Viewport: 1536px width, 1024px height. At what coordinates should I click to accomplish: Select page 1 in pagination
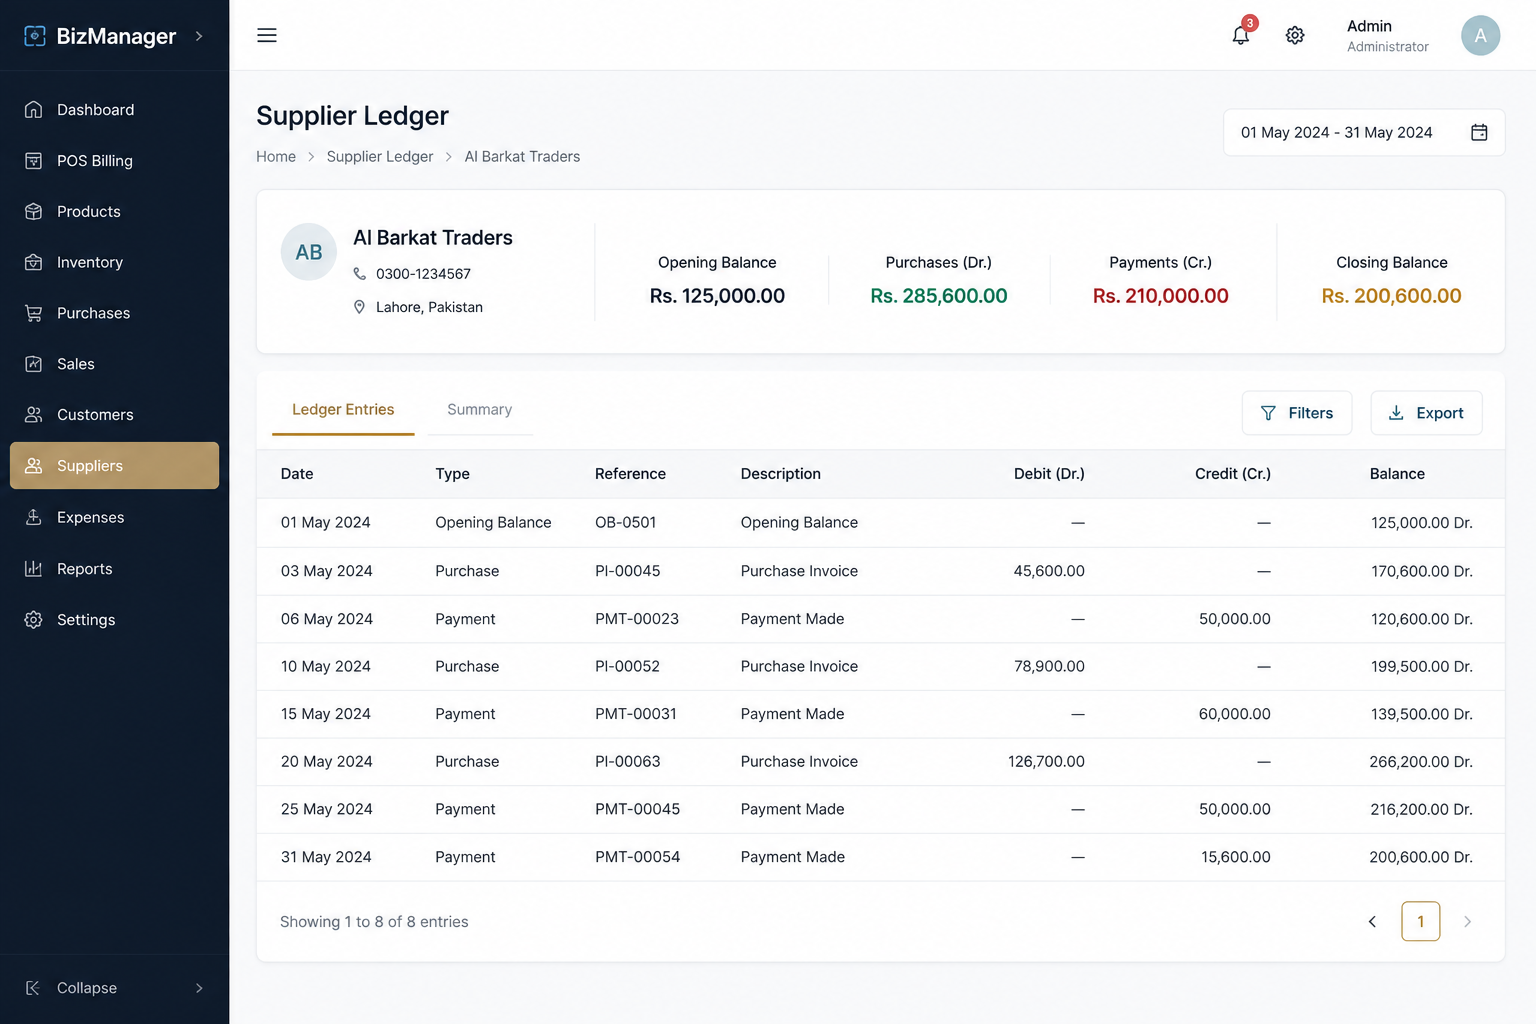pyautogui.click(x=1420, y=921)
